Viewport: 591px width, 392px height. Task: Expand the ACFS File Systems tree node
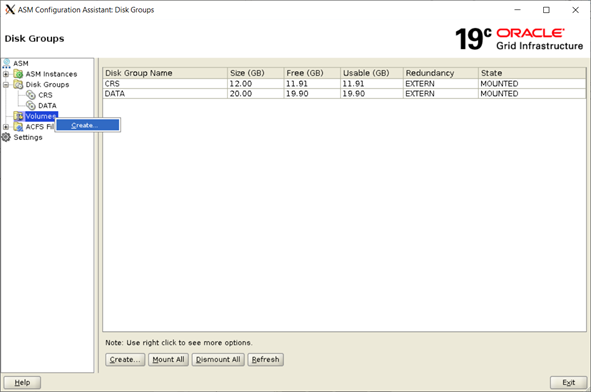coord(6,127)
